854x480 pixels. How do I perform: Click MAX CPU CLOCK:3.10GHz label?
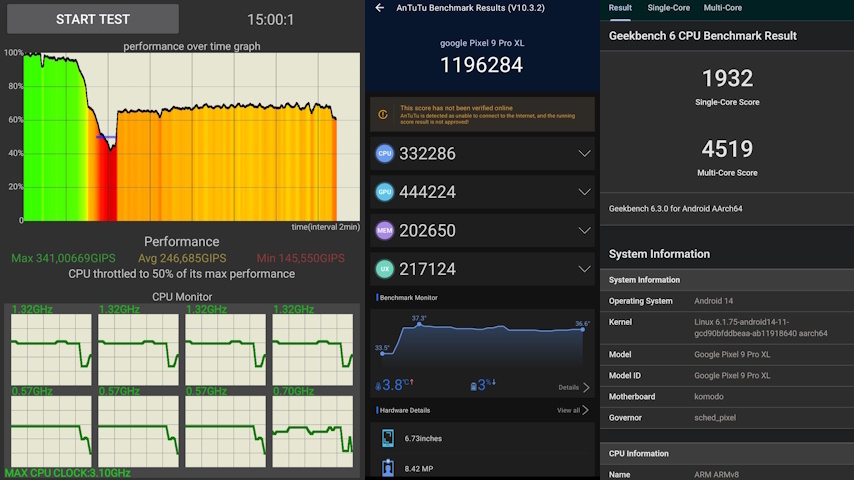[68, 473]
